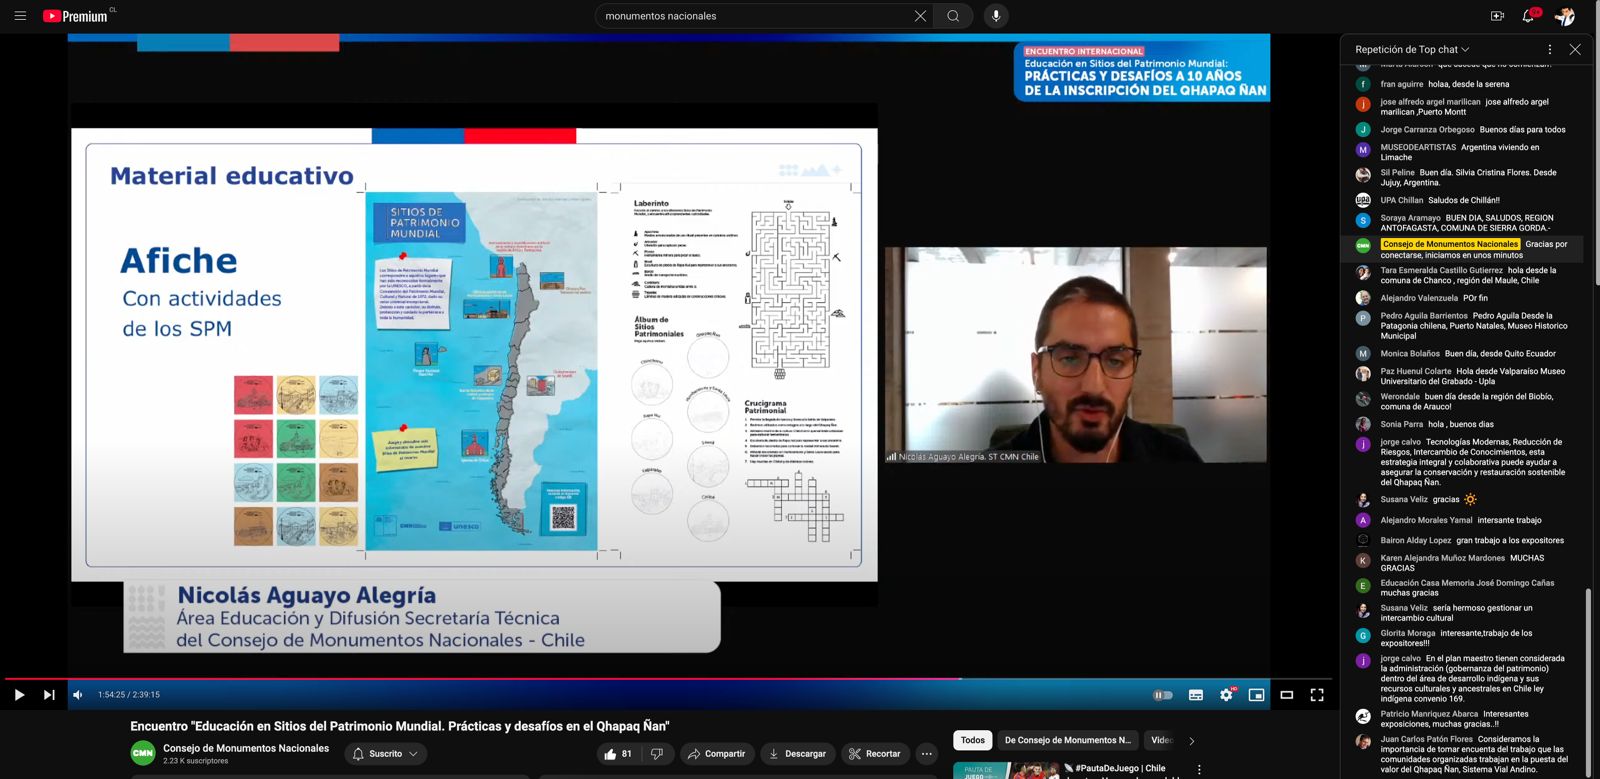Expand more actions ellipsis beside Recortar
1600x779 pixels.
click(927, 754)
